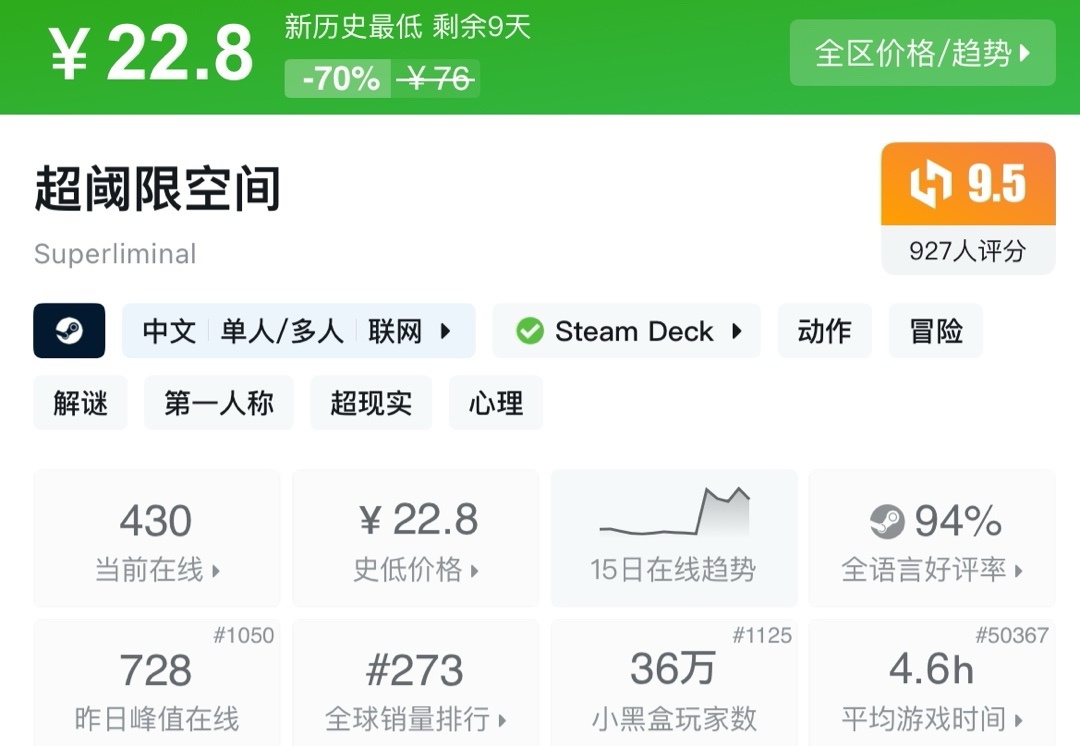Viewport: 1080px width, 746px height.
Task: View current online players stat (430)
Action: coord(156,538)
